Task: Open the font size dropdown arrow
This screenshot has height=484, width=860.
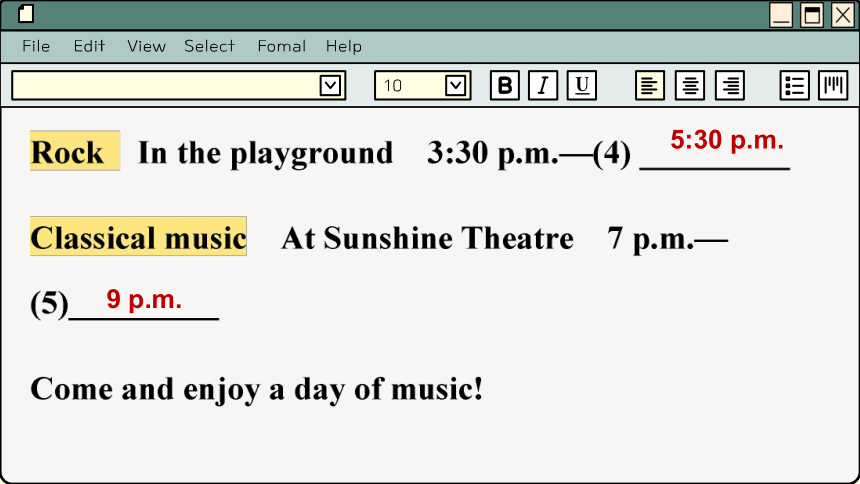Action: (x=455, y=86)
